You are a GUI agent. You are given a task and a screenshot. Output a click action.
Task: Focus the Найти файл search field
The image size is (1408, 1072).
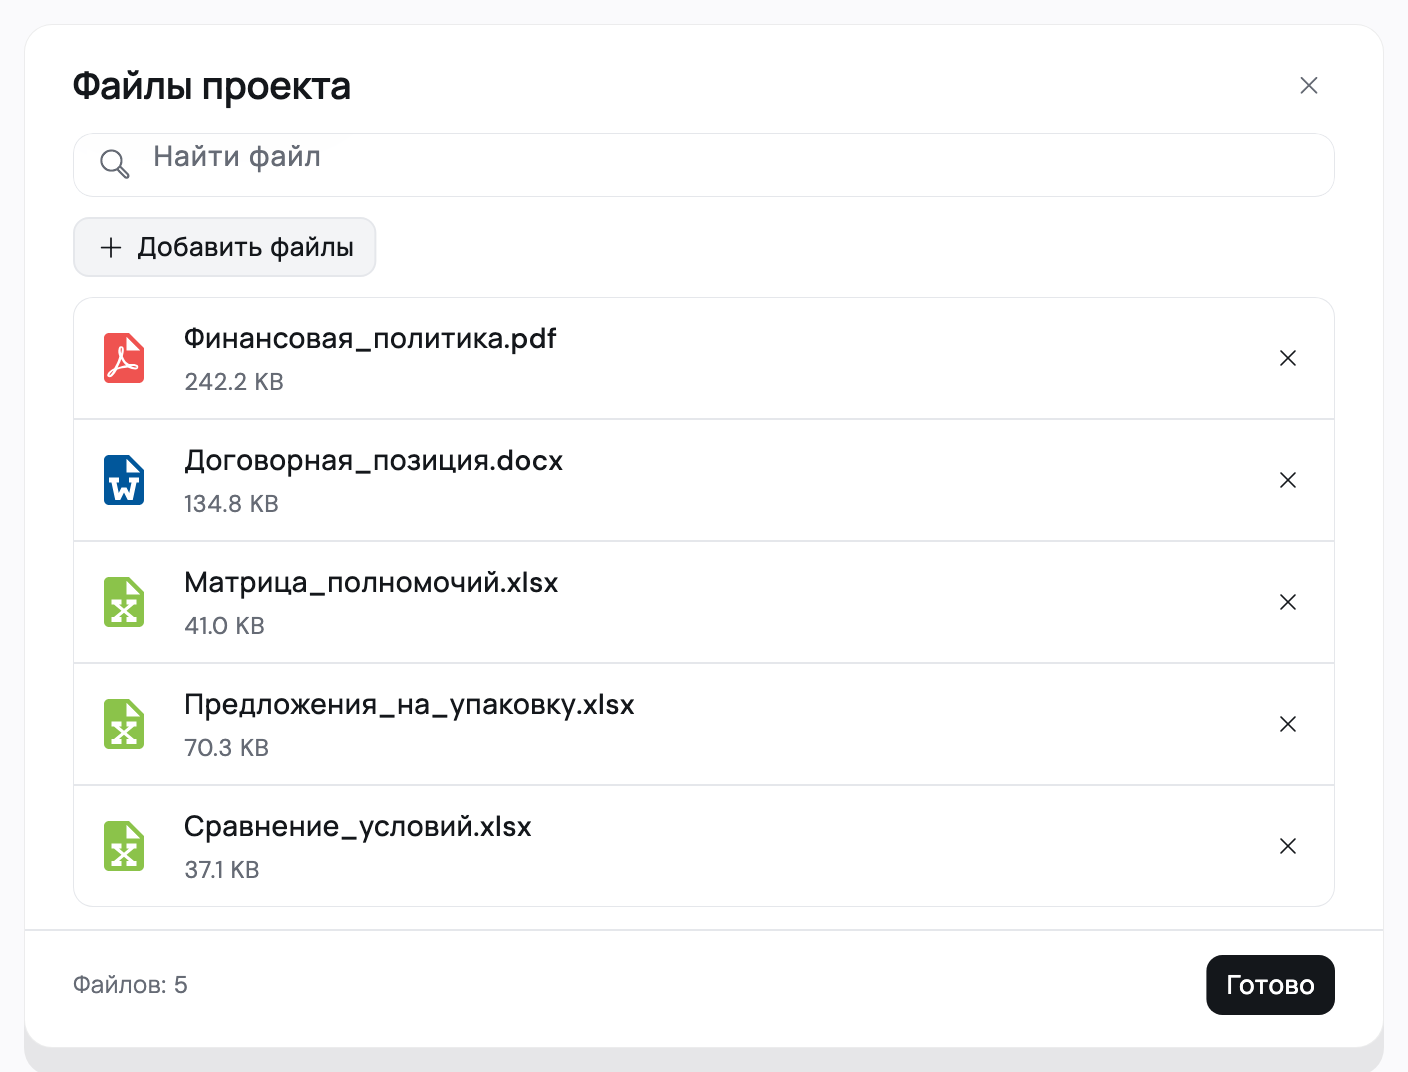[704, 165]
